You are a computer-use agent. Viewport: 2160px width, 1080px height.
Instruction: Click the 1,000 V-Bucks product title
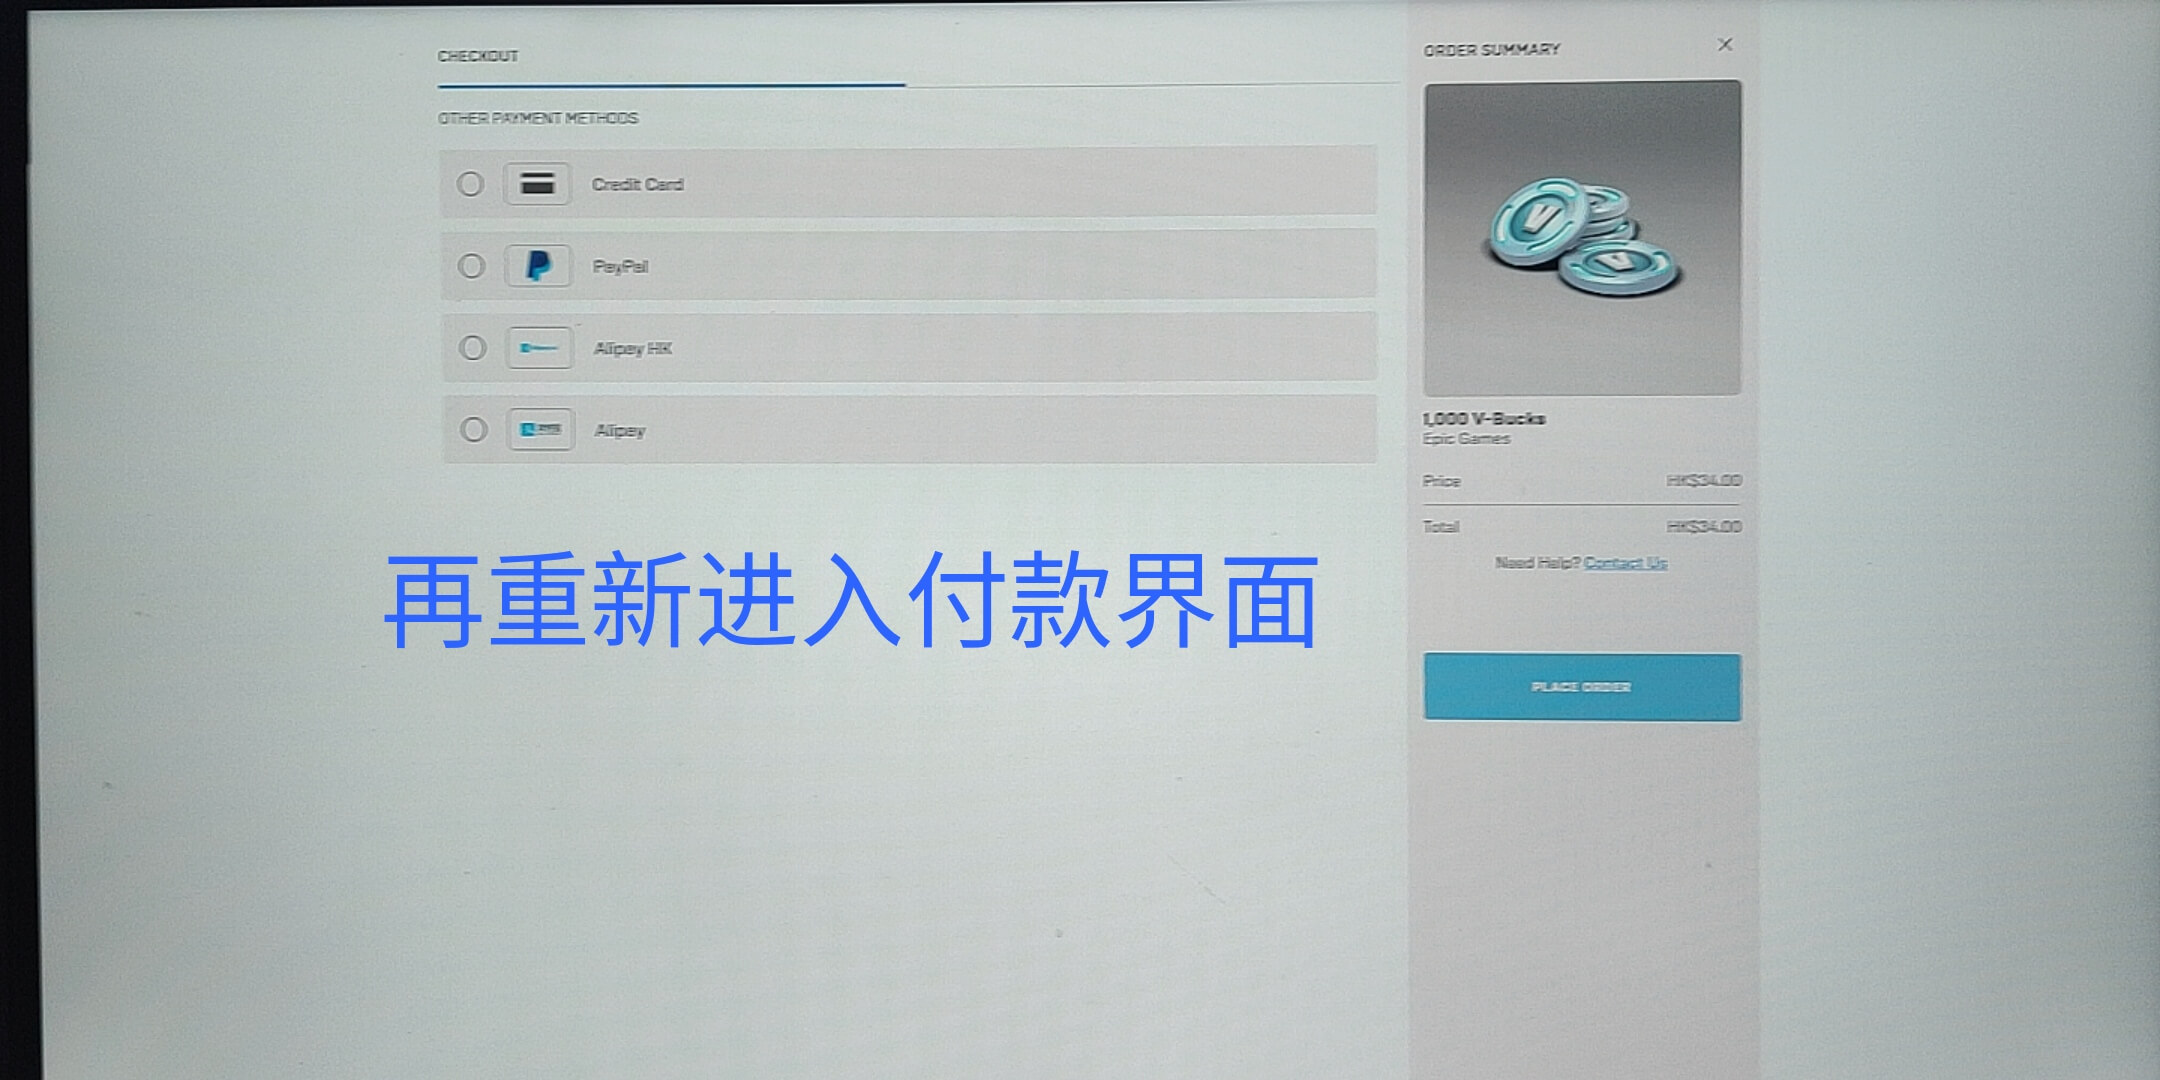pos(1484,419)
